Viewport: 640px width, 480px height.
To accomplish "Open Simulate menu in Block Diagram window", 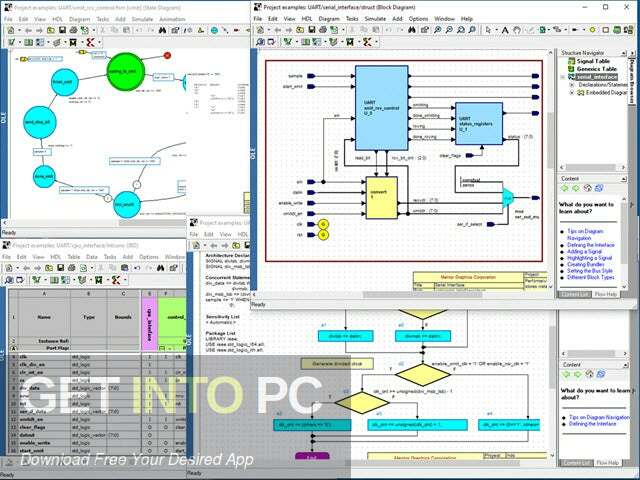I will click(x=375, y=19).
